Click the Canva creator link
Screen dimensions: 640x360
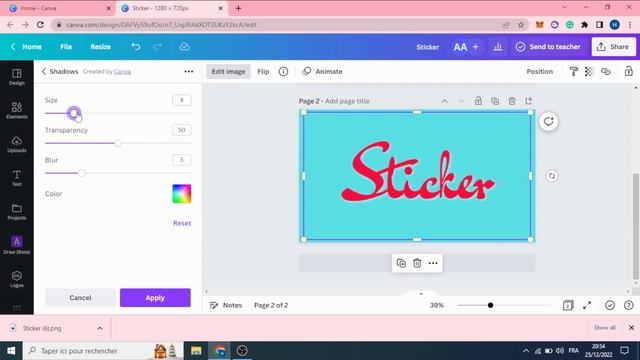pos(122,71)
